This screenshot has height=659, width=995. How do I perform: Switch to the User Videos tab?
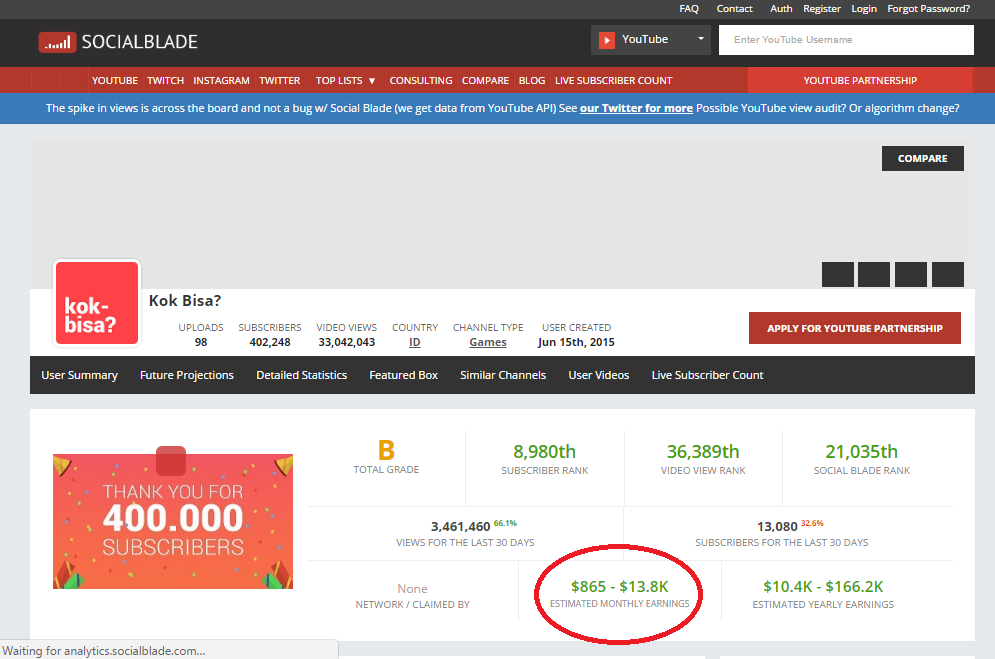click(x=598, y=375)
